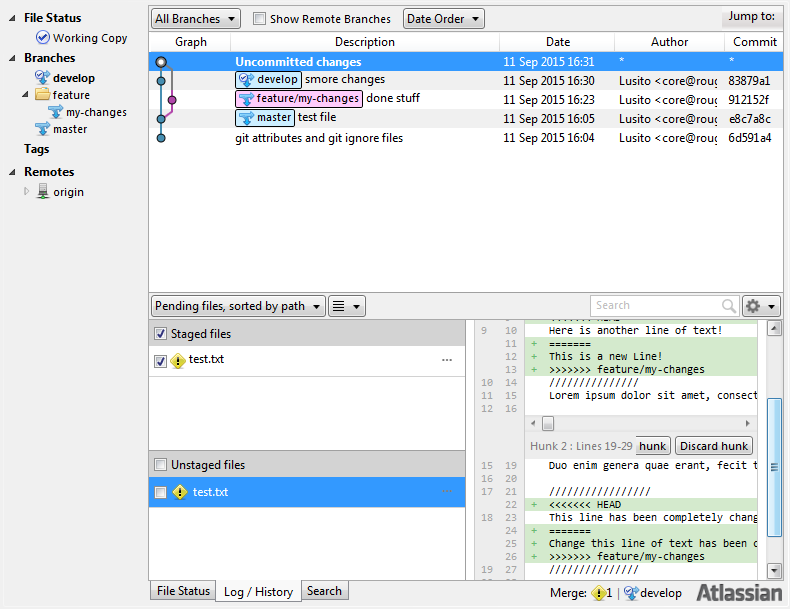Check the Unstaged files header checkbox
The height and width of the screenshot is (609, 790).
[160, 464]
